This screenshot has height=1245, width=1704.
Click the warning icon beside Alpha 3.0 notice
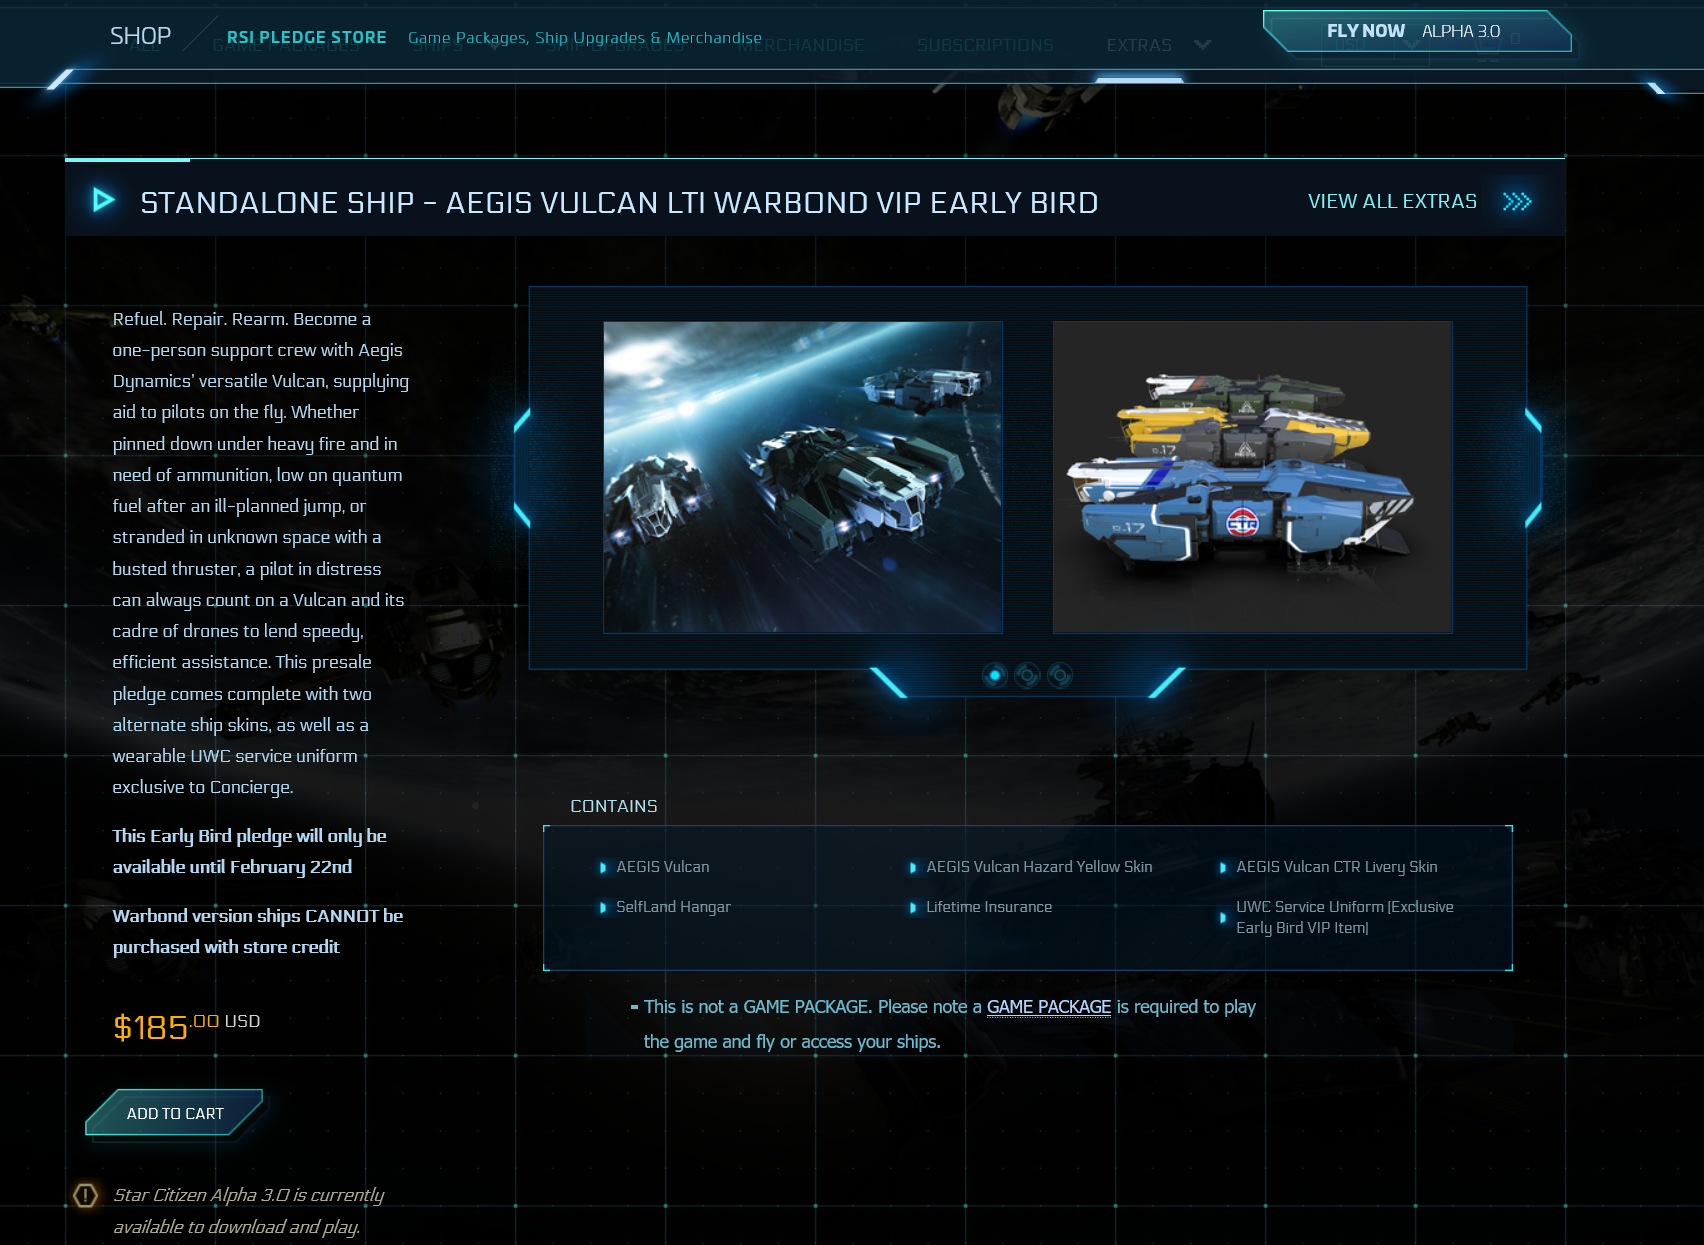(x=86, y=1195)
